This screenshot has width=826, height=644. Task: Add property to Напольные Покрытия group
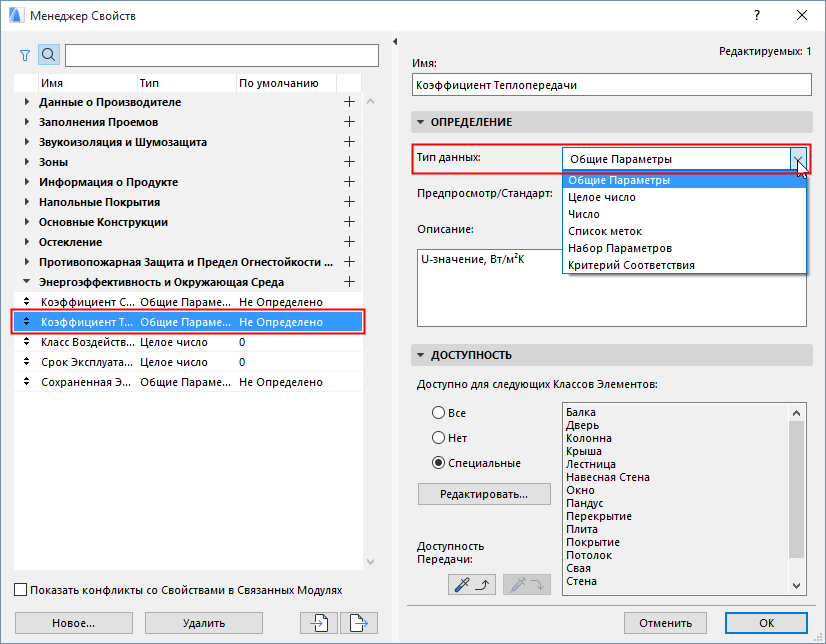coord(349,202)
